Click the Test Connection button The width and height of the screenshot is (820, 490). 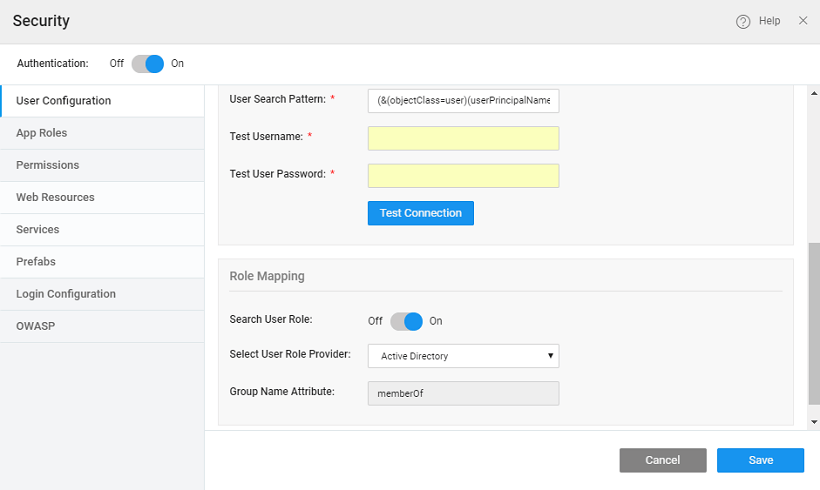420,213
